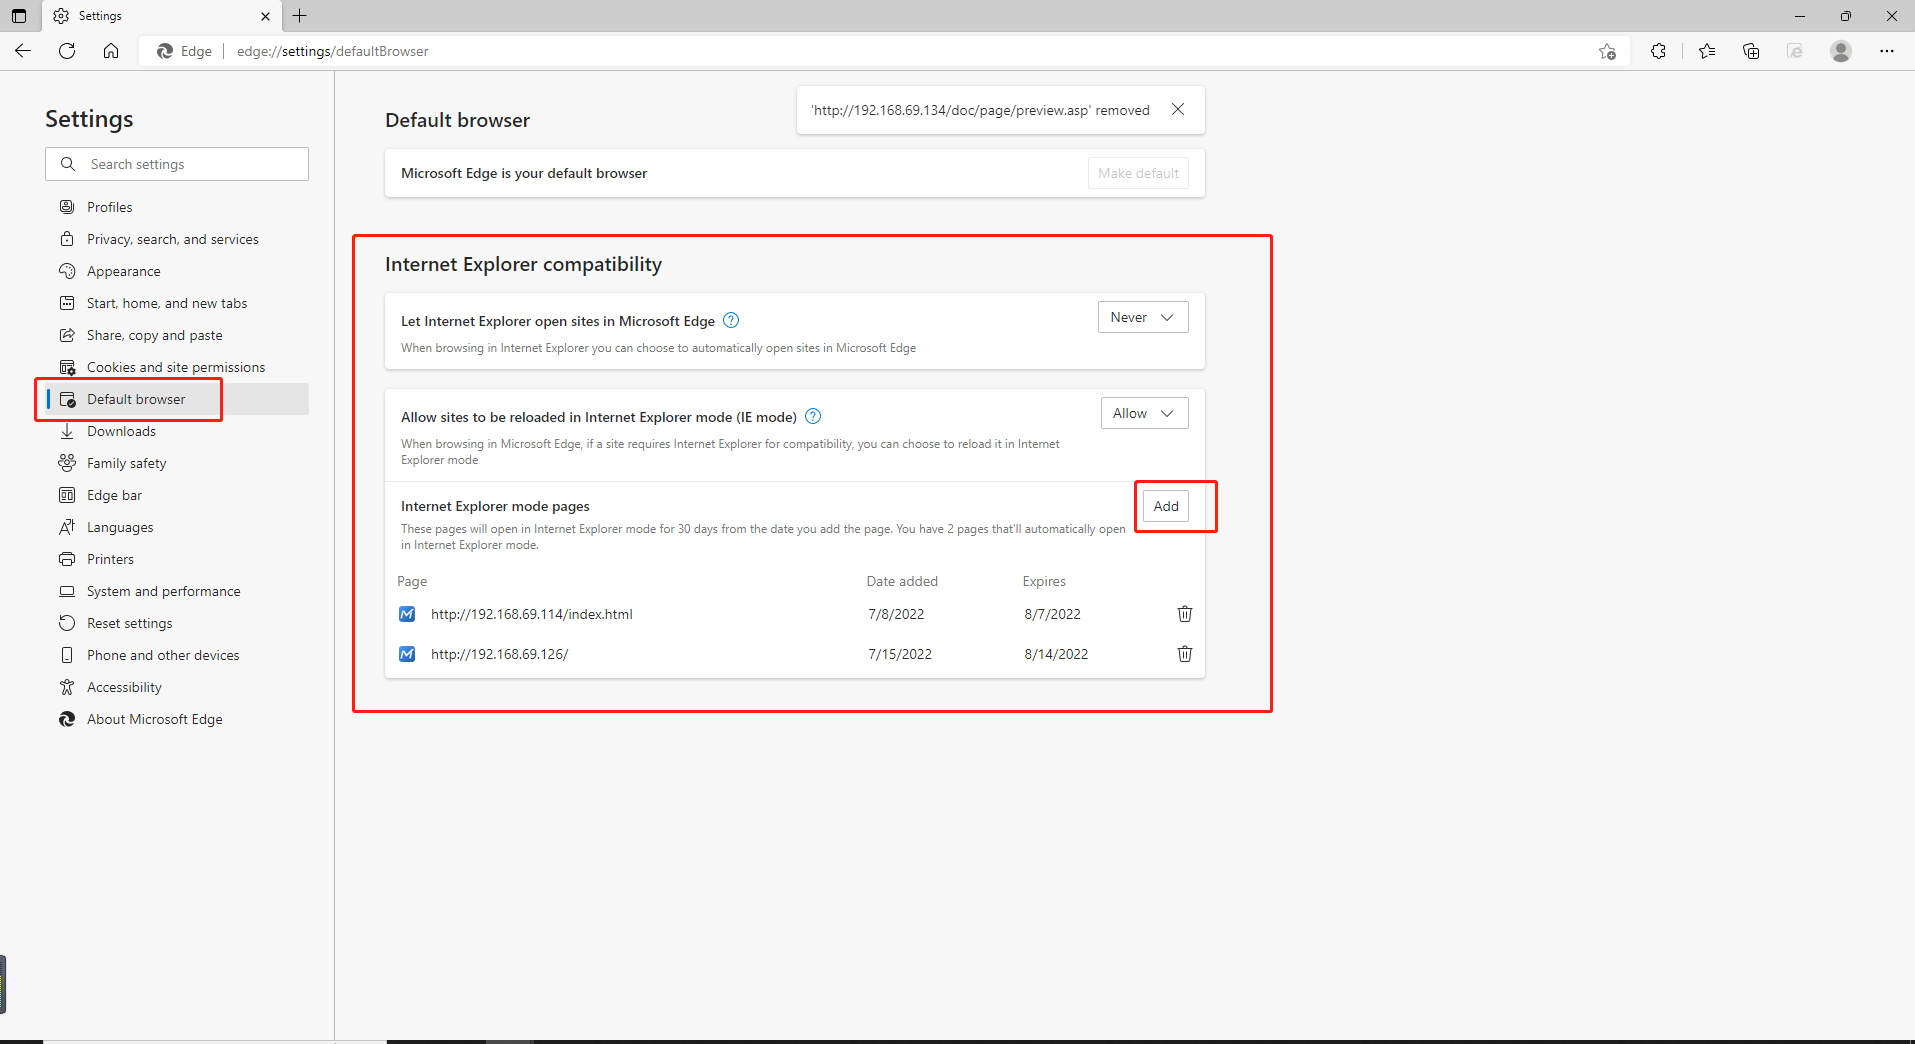Viewport: 1915px width, 1044px height.
Task: Click the http://192.168.69.114/index.html page link
Action: click(x=532, y=614)
